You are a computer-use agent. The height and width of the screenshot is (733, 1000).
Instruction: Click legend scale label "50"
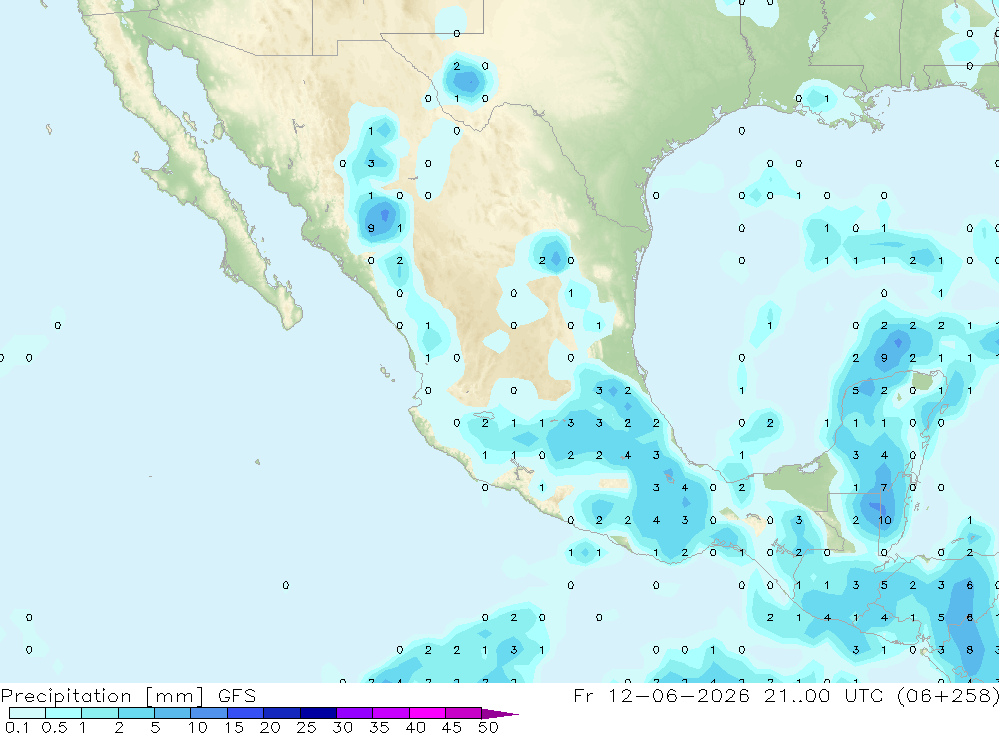[488, 727]
